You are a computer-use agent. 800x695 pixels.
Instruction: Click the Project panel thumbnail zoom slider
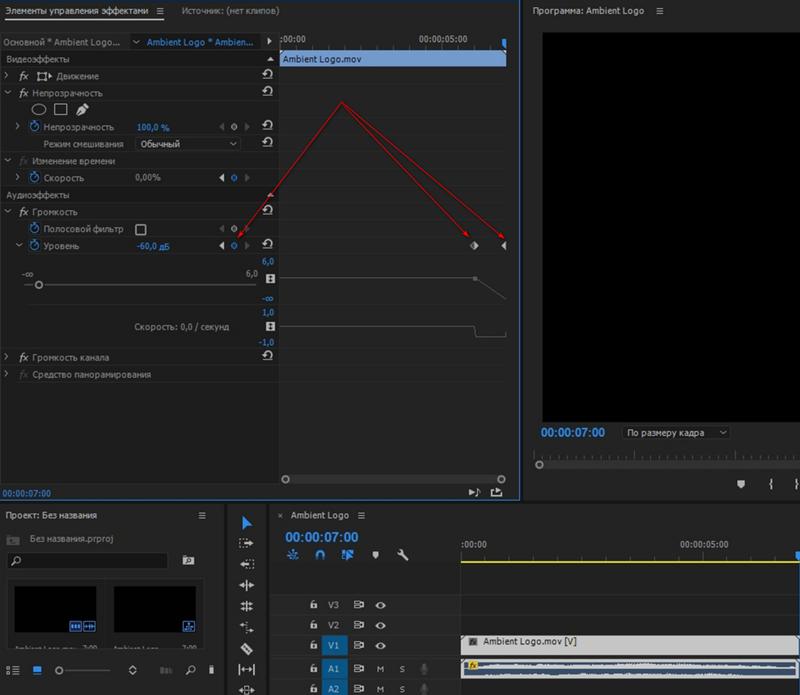tap(59, 671)
